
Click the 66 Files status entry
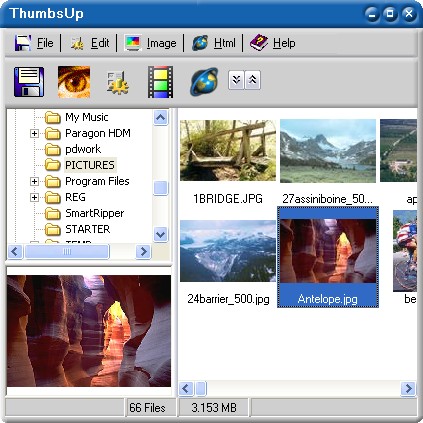pos(147,408)
